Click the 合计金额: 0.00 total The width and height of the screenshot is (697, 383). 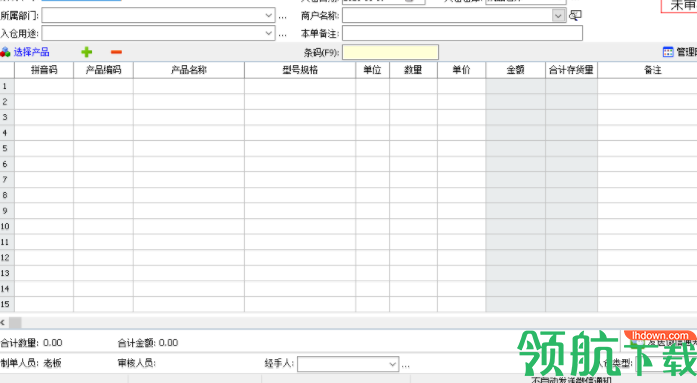148,343
